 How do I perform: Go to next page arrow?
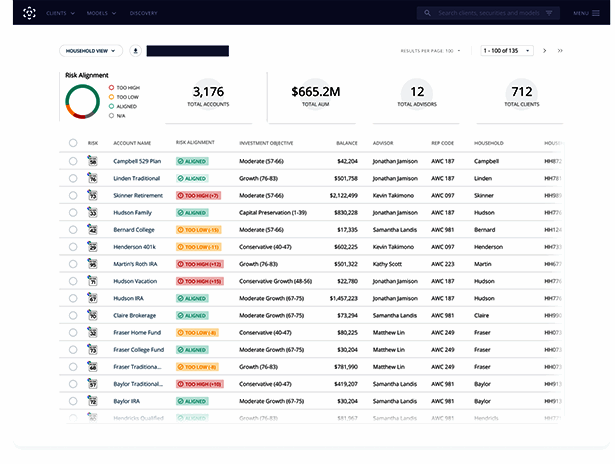(545, 50)
